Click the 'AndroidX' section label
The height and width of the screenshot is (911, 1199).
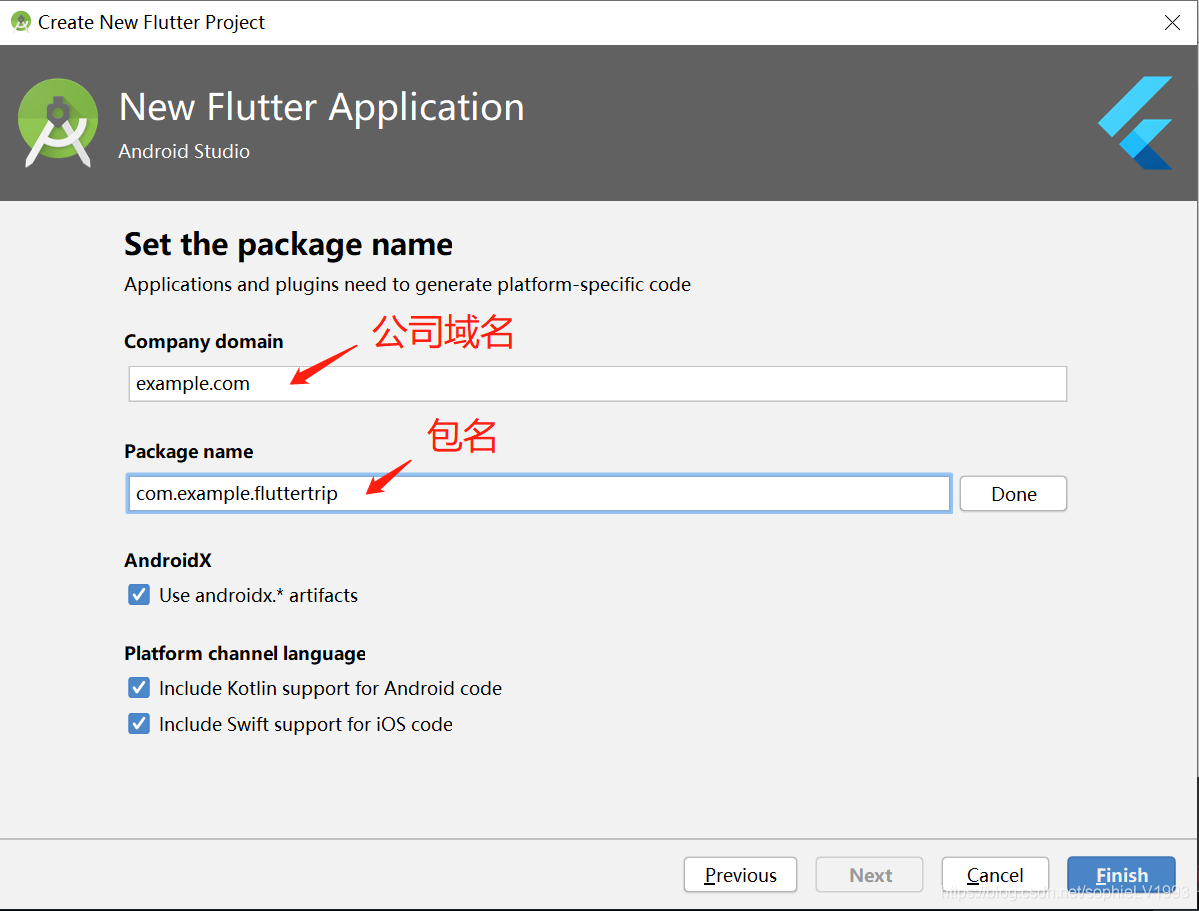(167, 561)
